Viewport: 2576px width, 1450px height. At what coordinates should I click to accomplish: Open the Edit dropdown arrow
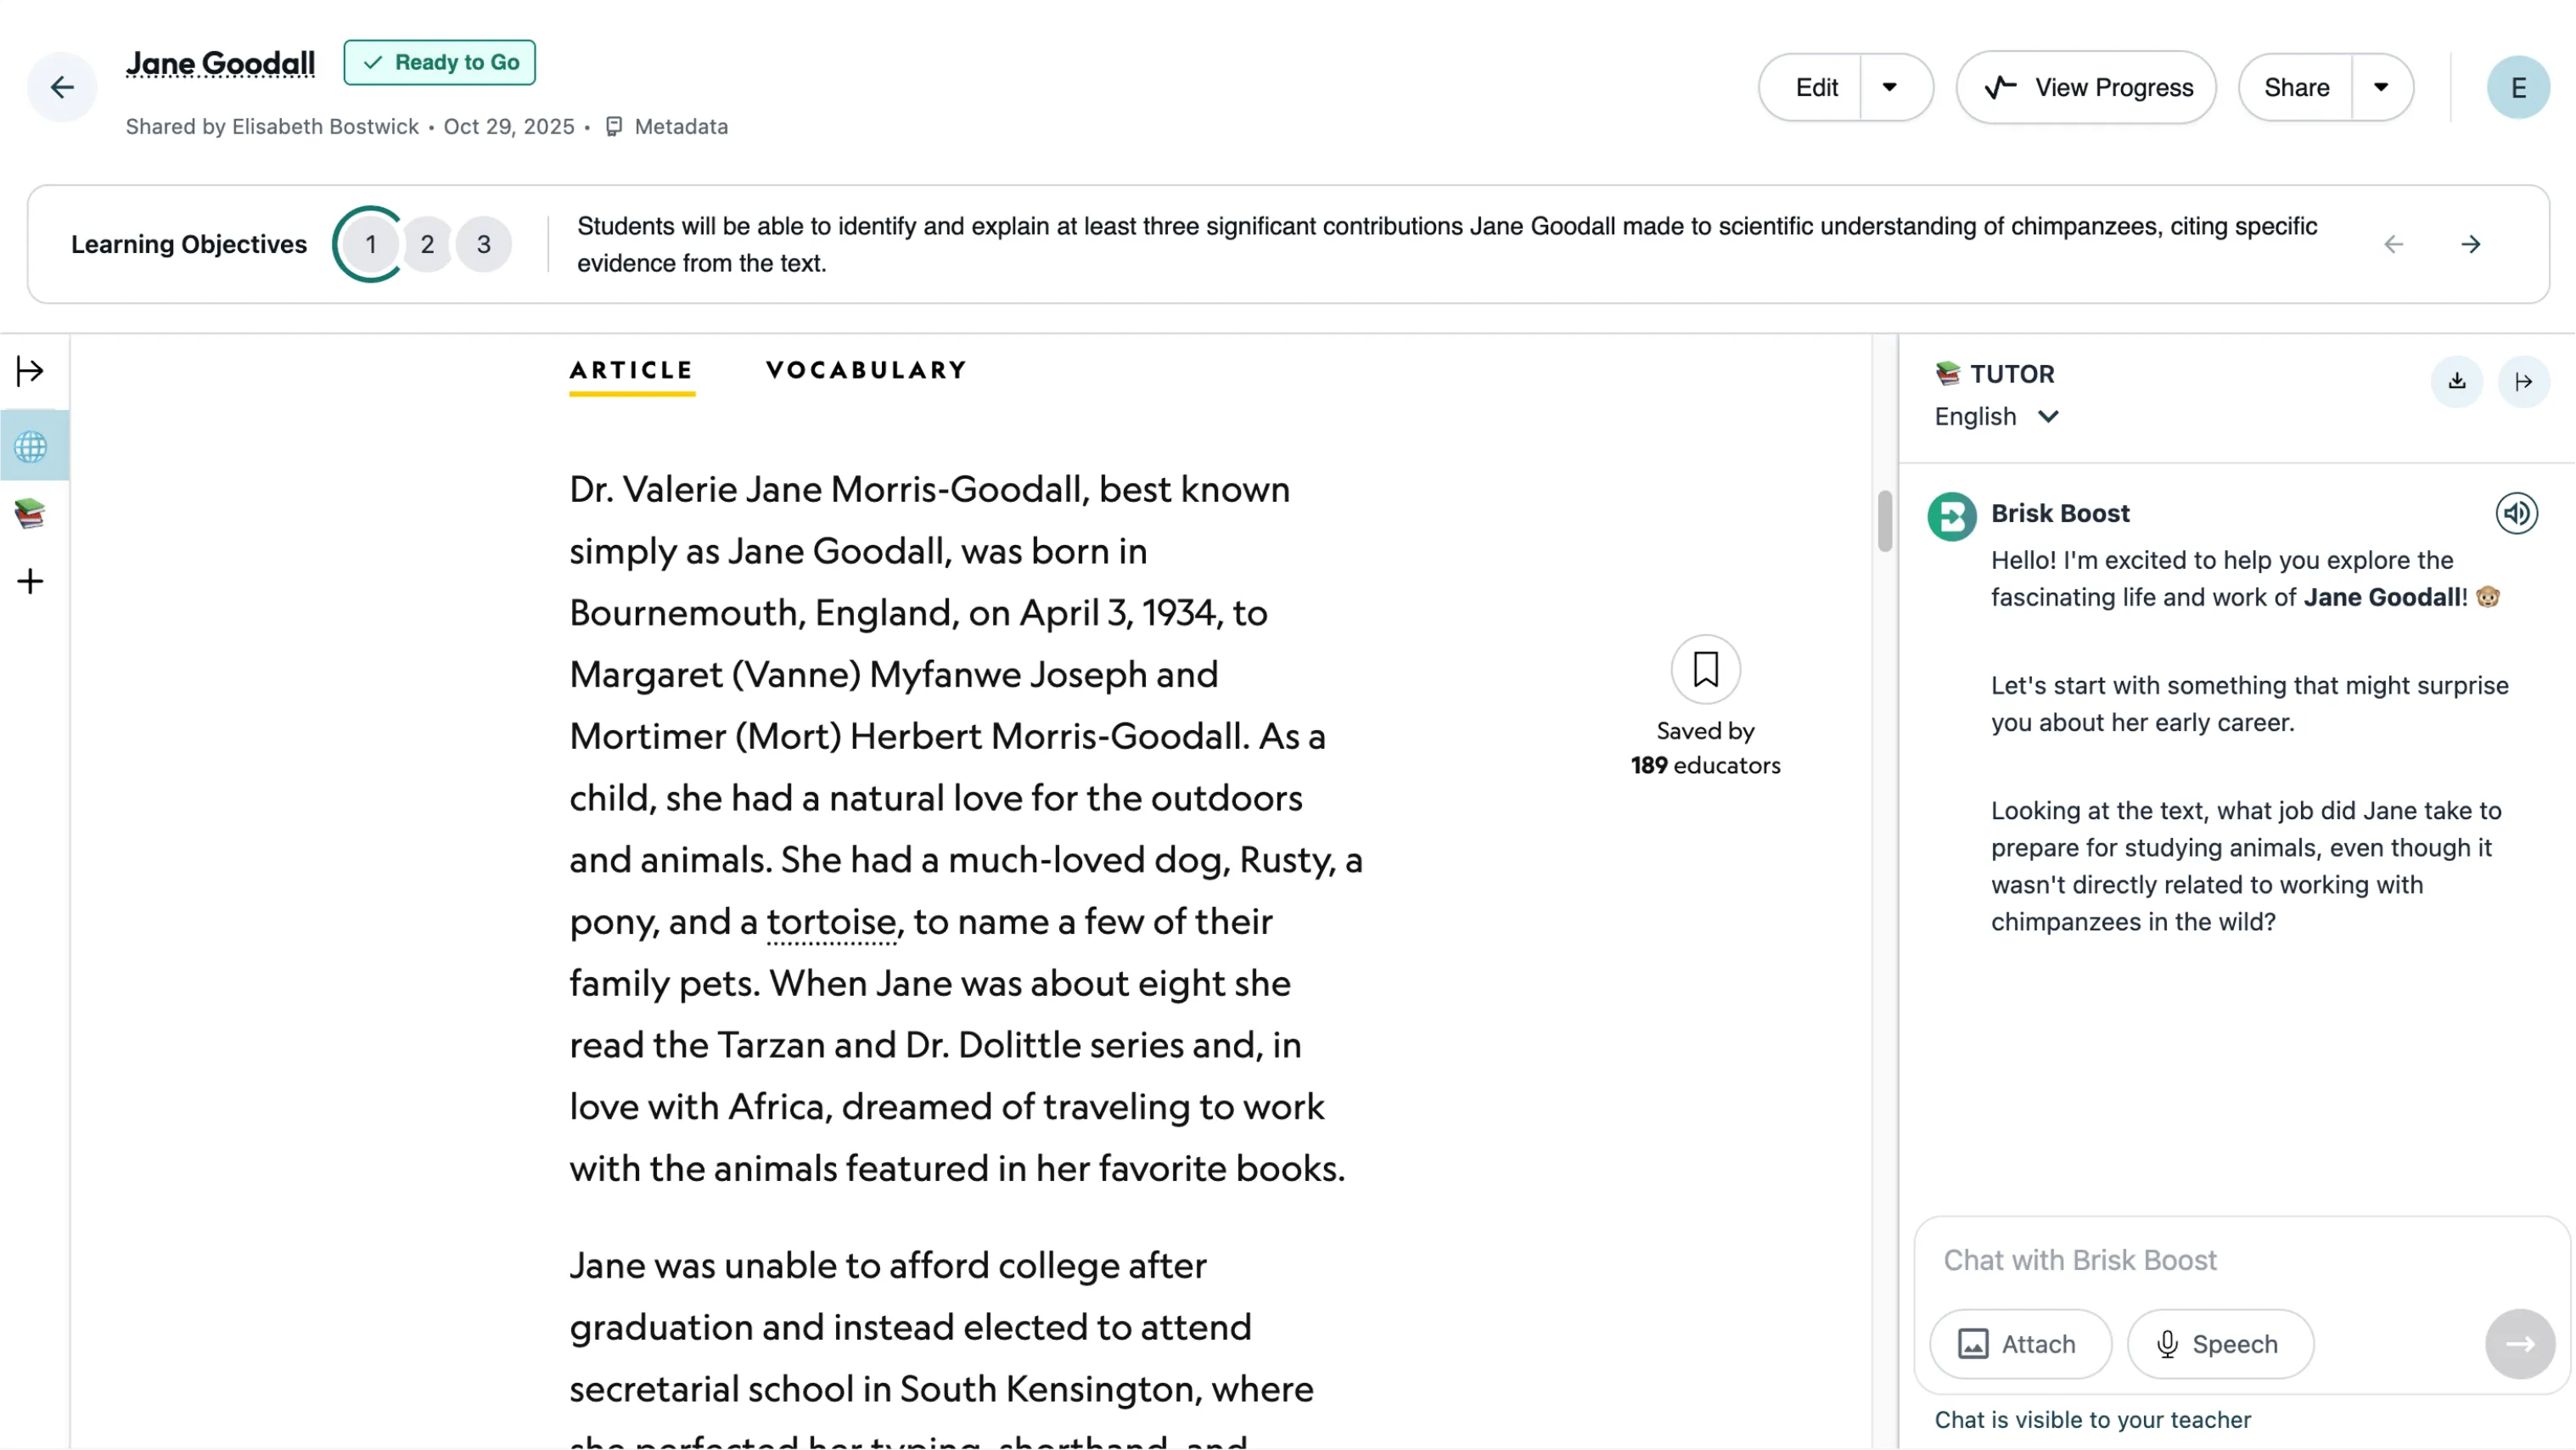click(x=1889, y=88)
